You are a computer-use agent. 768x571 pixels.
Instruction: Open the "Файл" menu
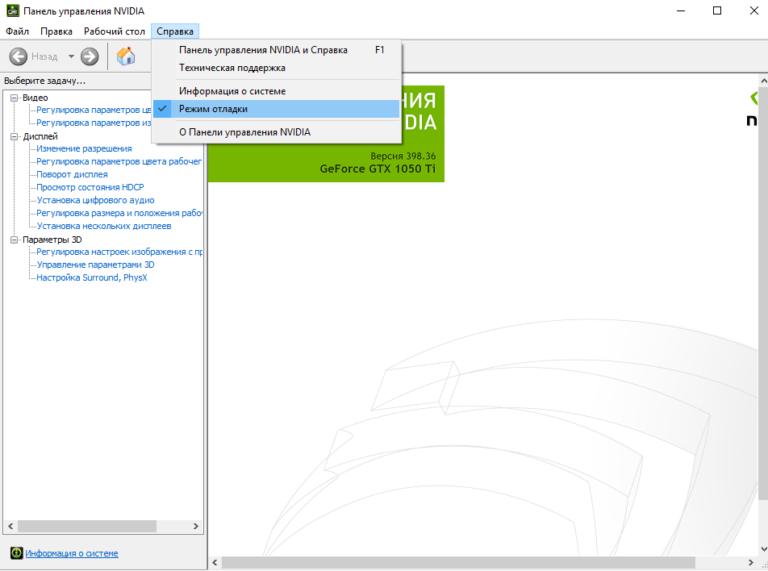pyautogui.click(x=17, y=31)
